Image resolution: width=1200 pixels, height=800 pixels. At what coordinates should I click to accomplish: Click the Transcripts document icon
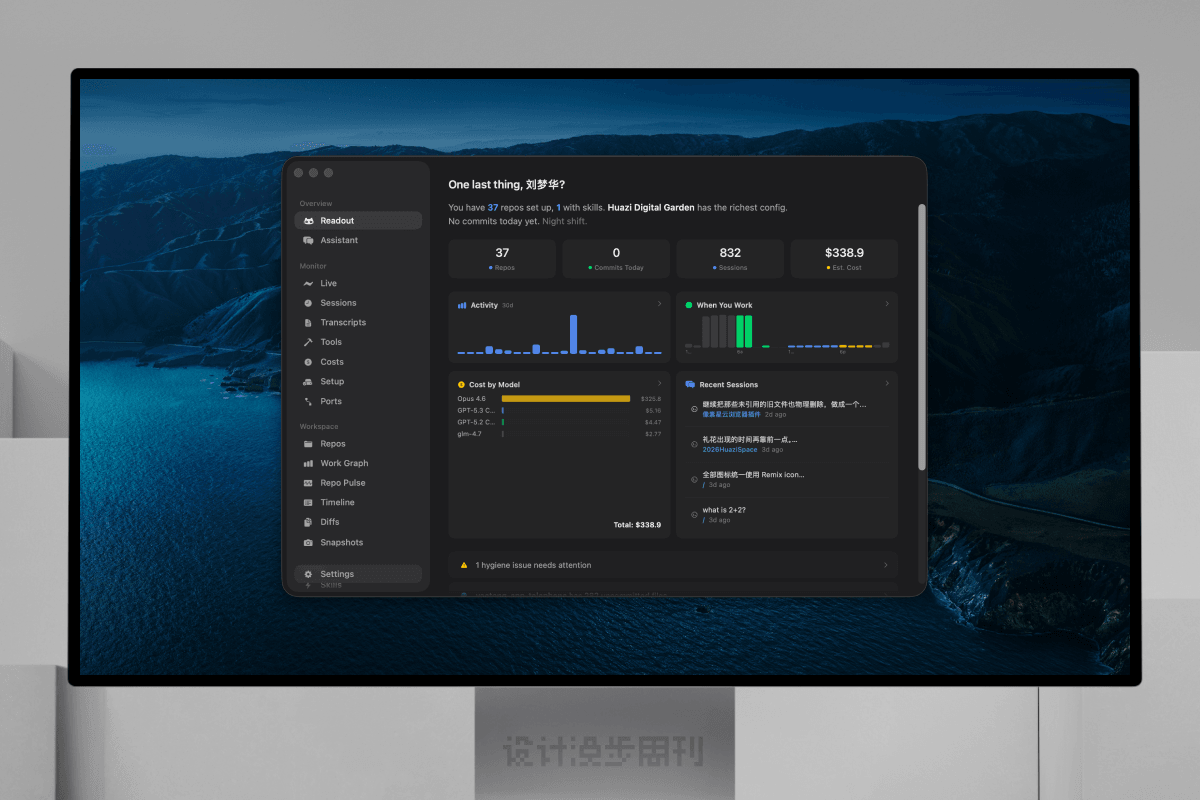coord(308,323)
